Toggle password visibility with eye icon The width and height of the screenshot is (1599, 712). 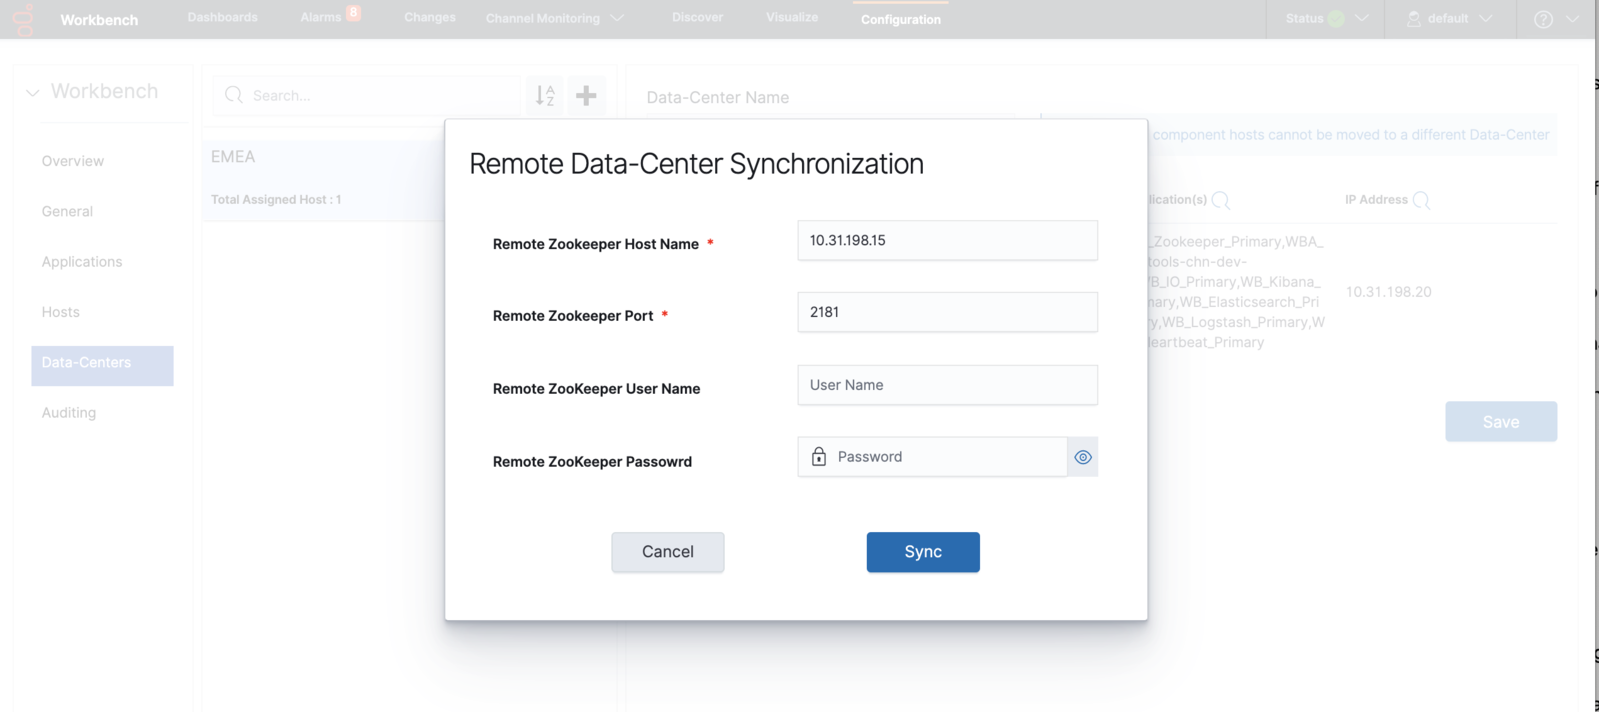click(1083, 457)
